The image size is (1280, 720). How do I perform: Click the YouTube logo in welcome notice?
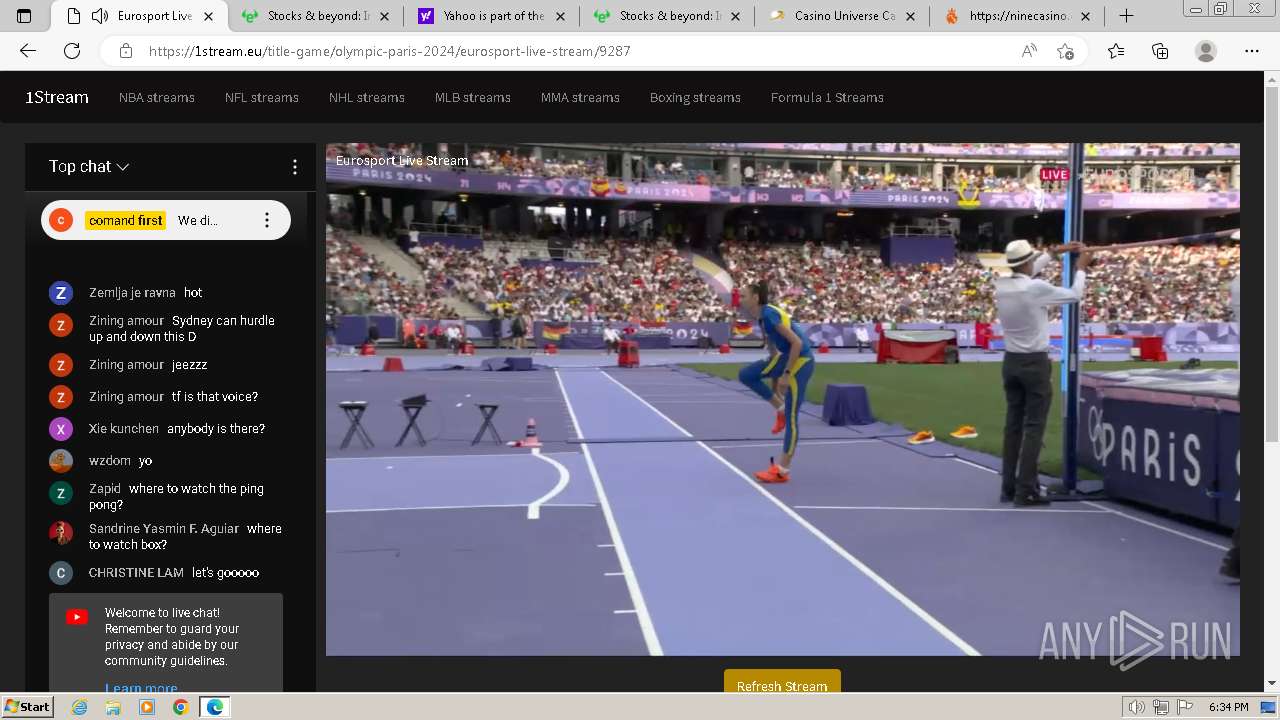[77, 617]
